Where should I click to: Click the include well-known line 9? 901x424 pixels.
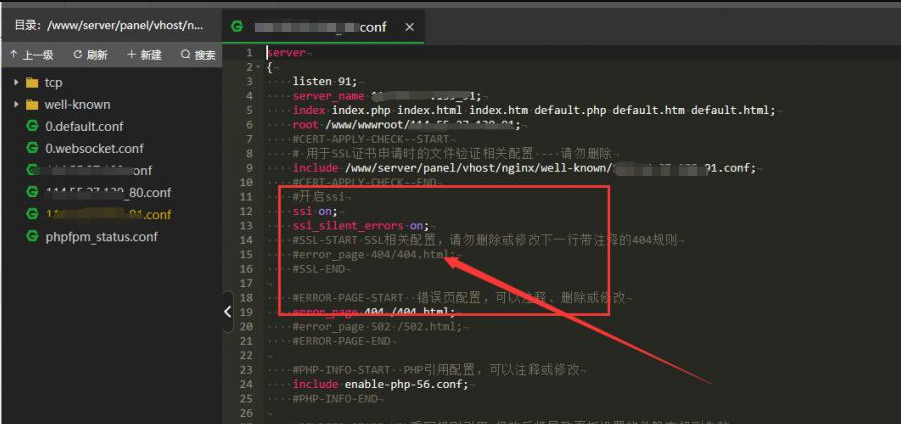click(x=525, y=168)
